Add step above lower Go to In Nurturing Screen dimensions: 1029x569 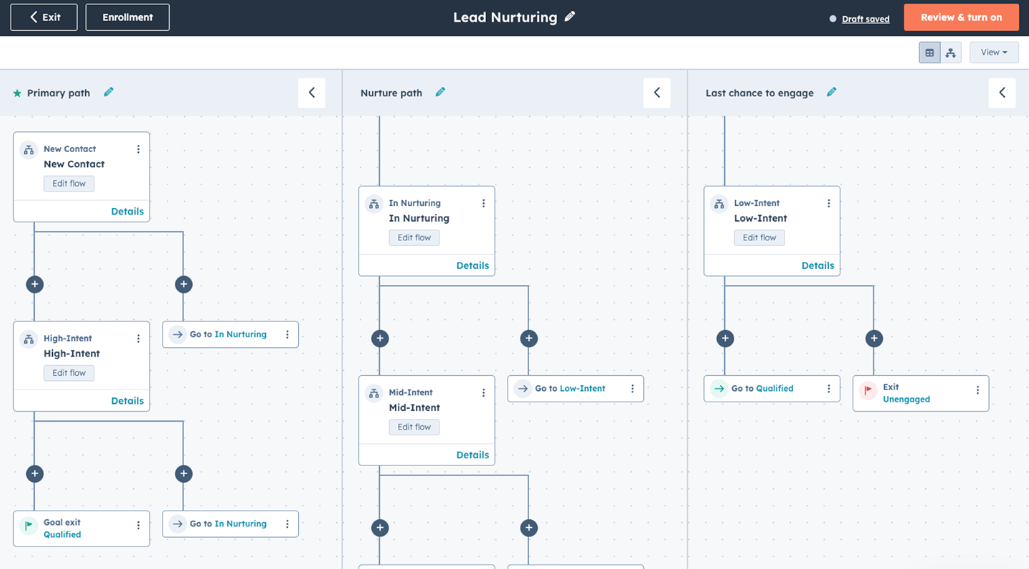(184, 474)
